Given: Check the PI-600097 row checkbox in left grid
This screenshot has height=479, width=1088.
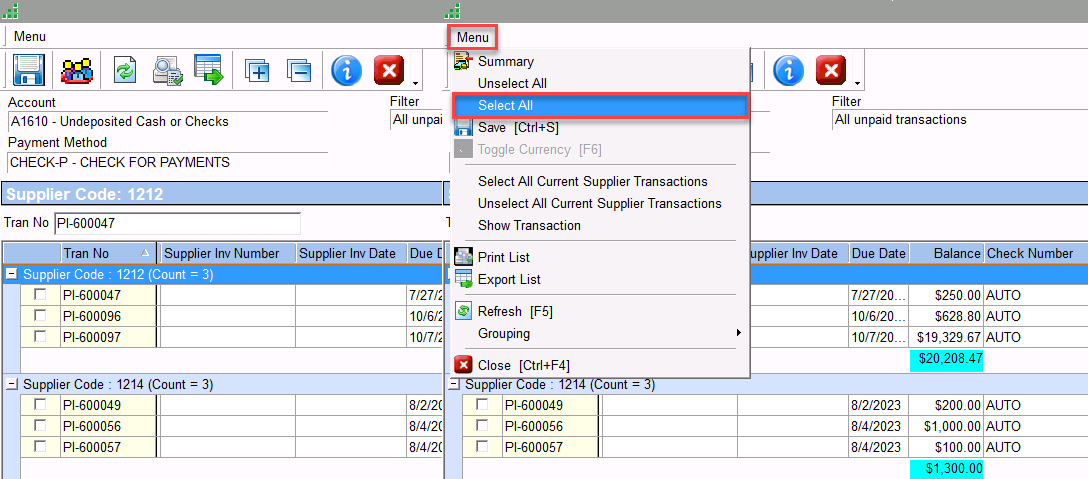Looking at the screenshot, I should tap(40, 337).
